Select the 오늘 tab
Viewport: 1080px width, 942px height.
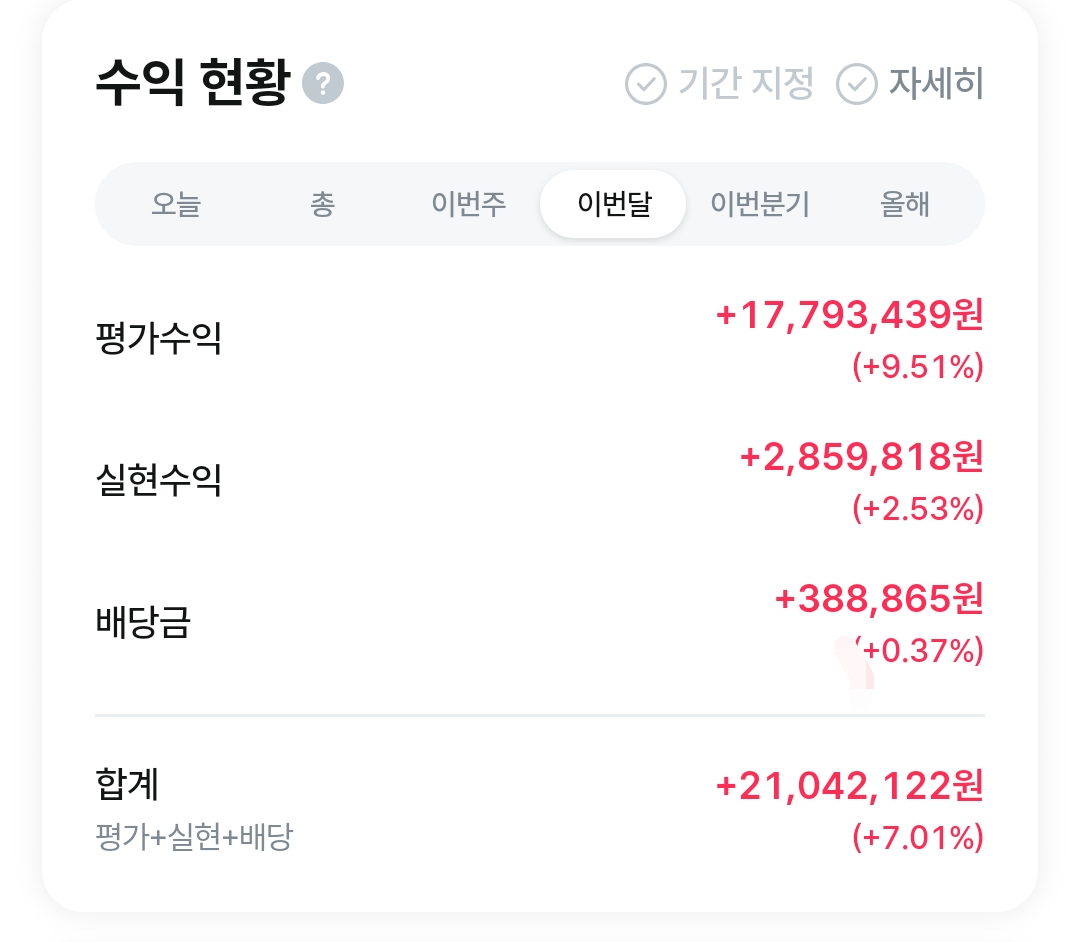176,205
